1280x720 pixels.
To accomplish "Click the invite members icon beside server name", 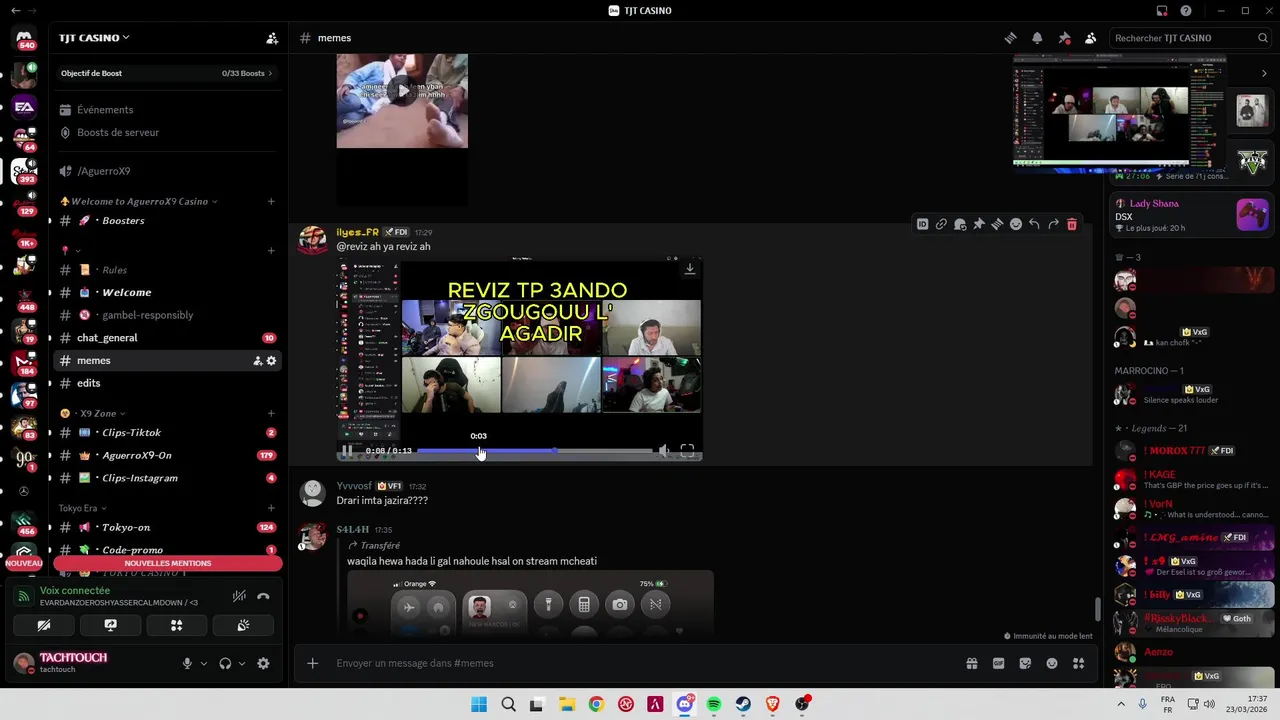I will click(x=272, y=38).
